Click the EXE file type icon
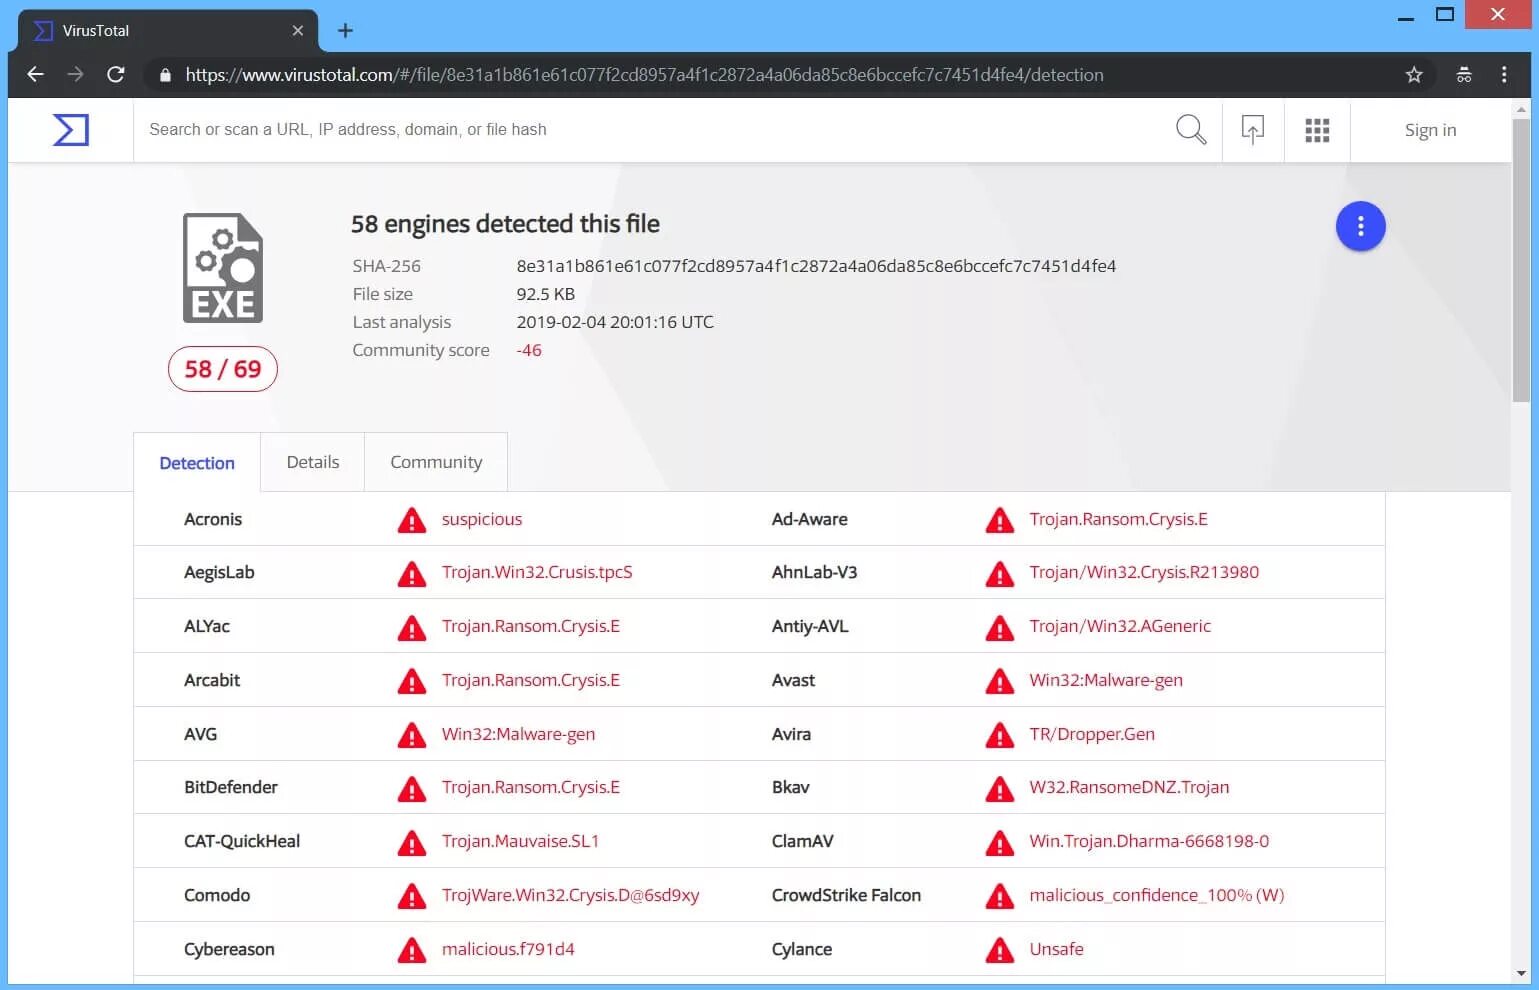 tap(223, 268)
